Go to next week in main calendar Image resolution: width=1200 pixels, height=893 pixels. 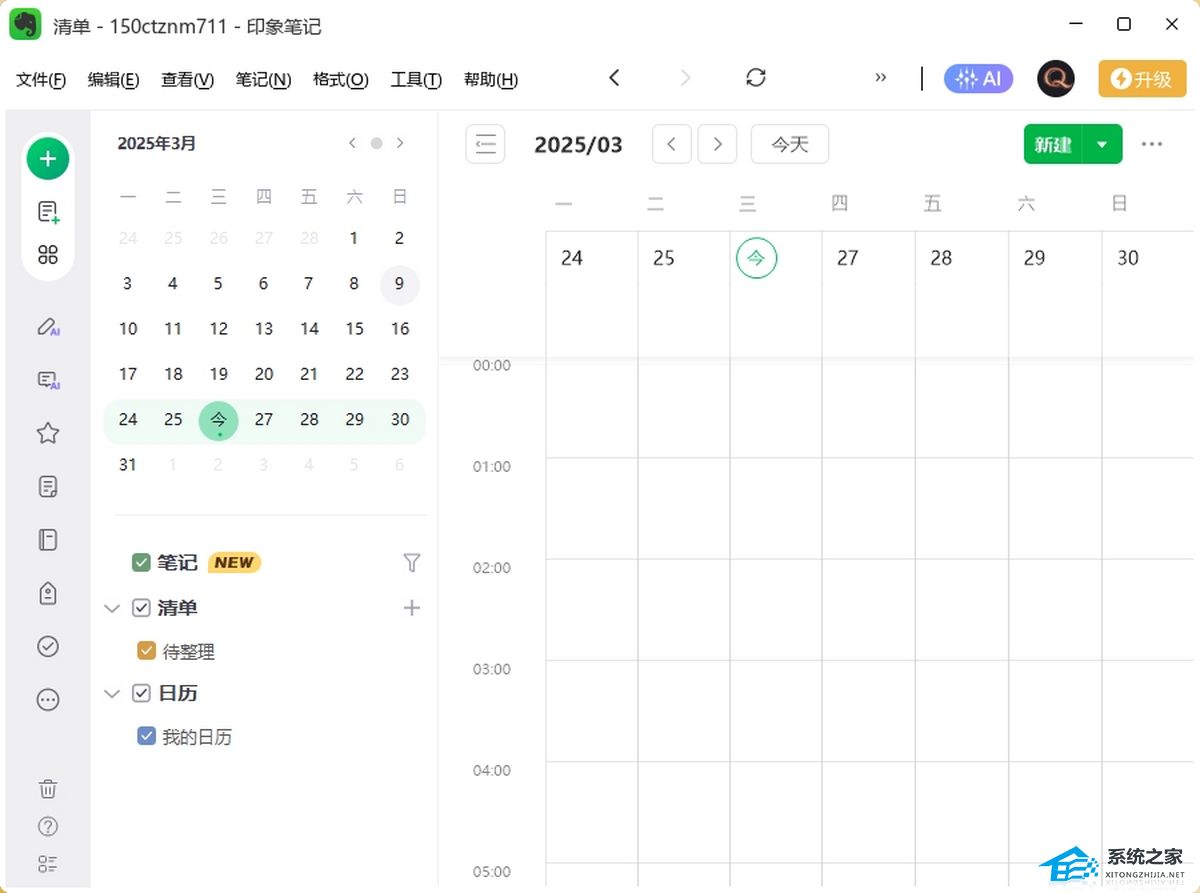(717, 144)
